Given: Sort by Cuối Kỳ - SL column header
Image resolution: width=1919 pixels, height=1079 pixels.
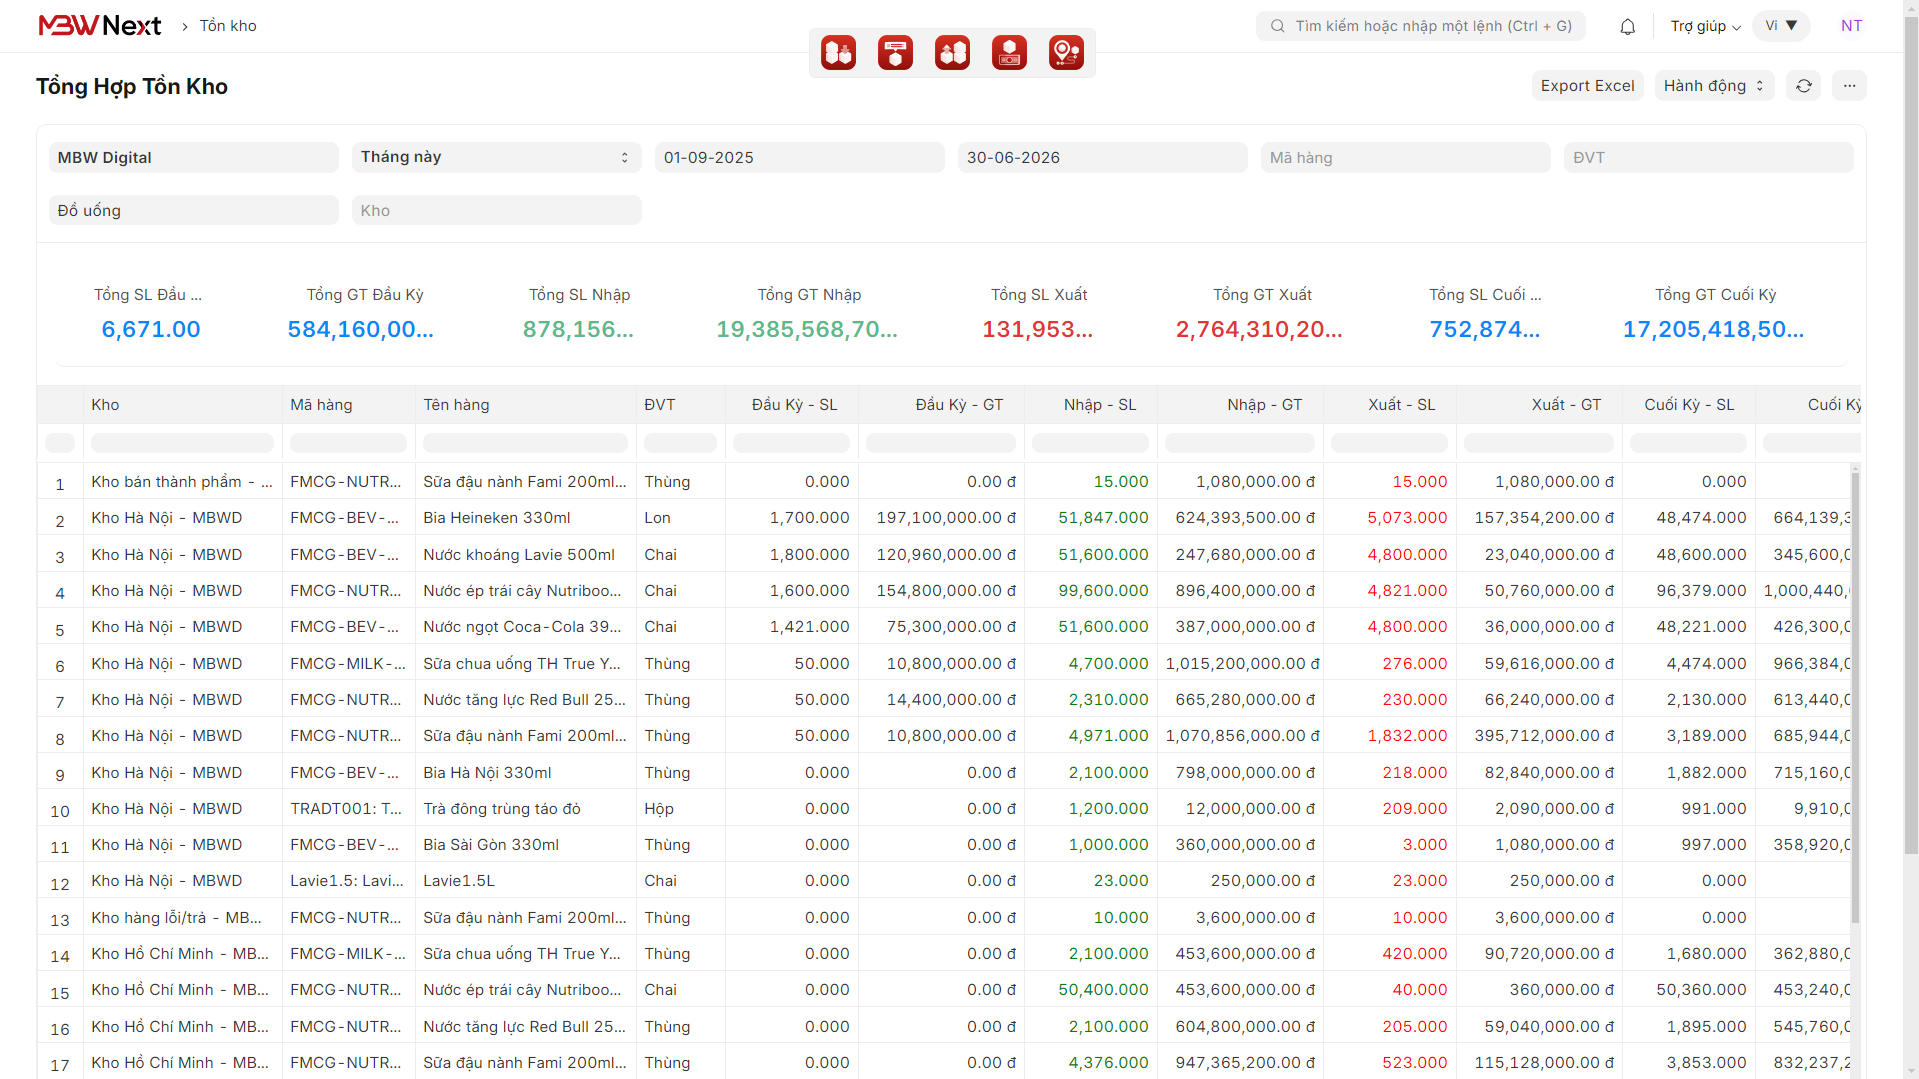Looking at the screenshot, I should (1688, 405).
